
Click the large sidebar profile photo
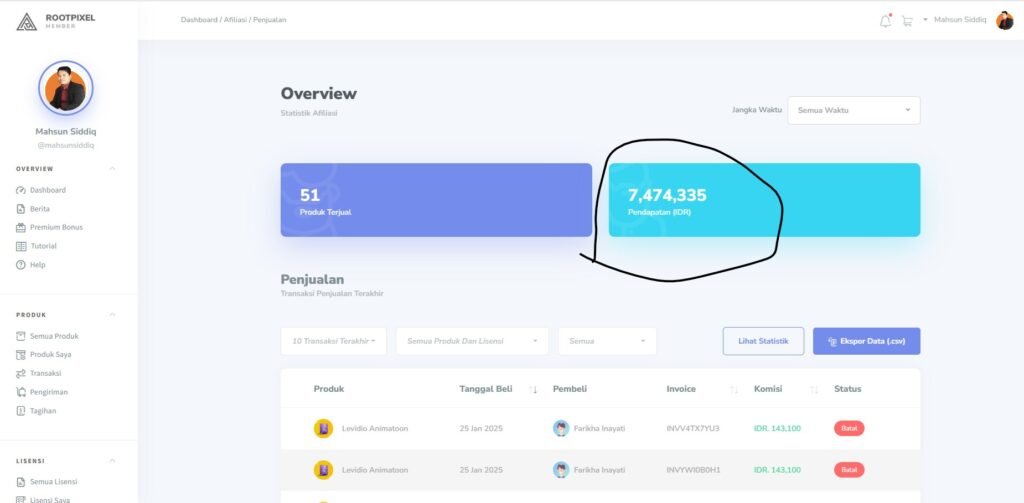click(x=66, y=89)
